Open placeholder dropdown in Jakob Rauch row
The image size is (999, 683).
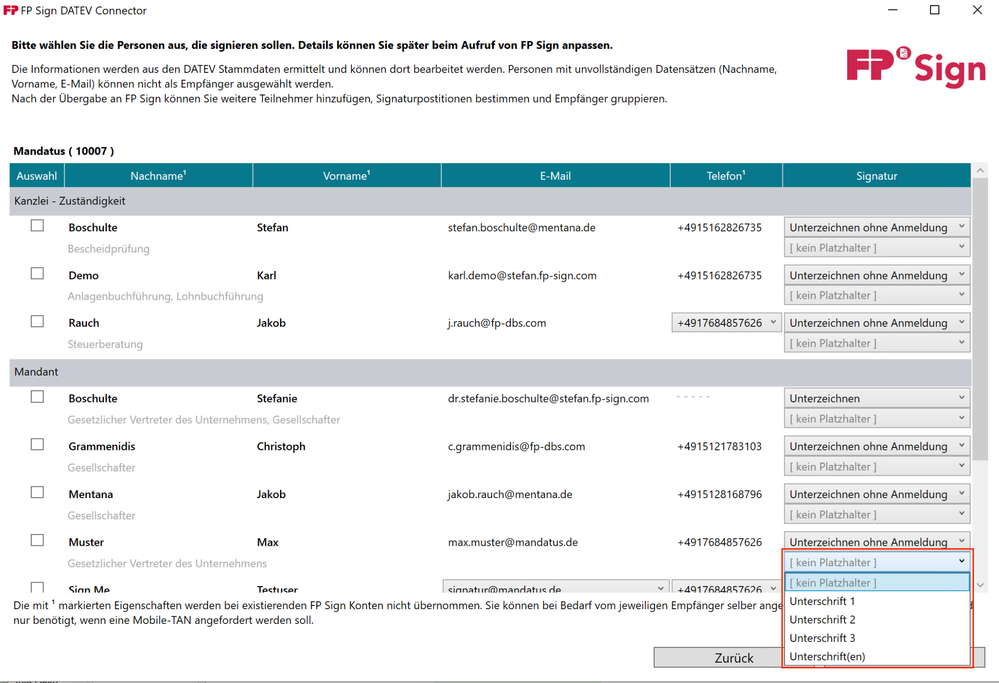(877, 343)
